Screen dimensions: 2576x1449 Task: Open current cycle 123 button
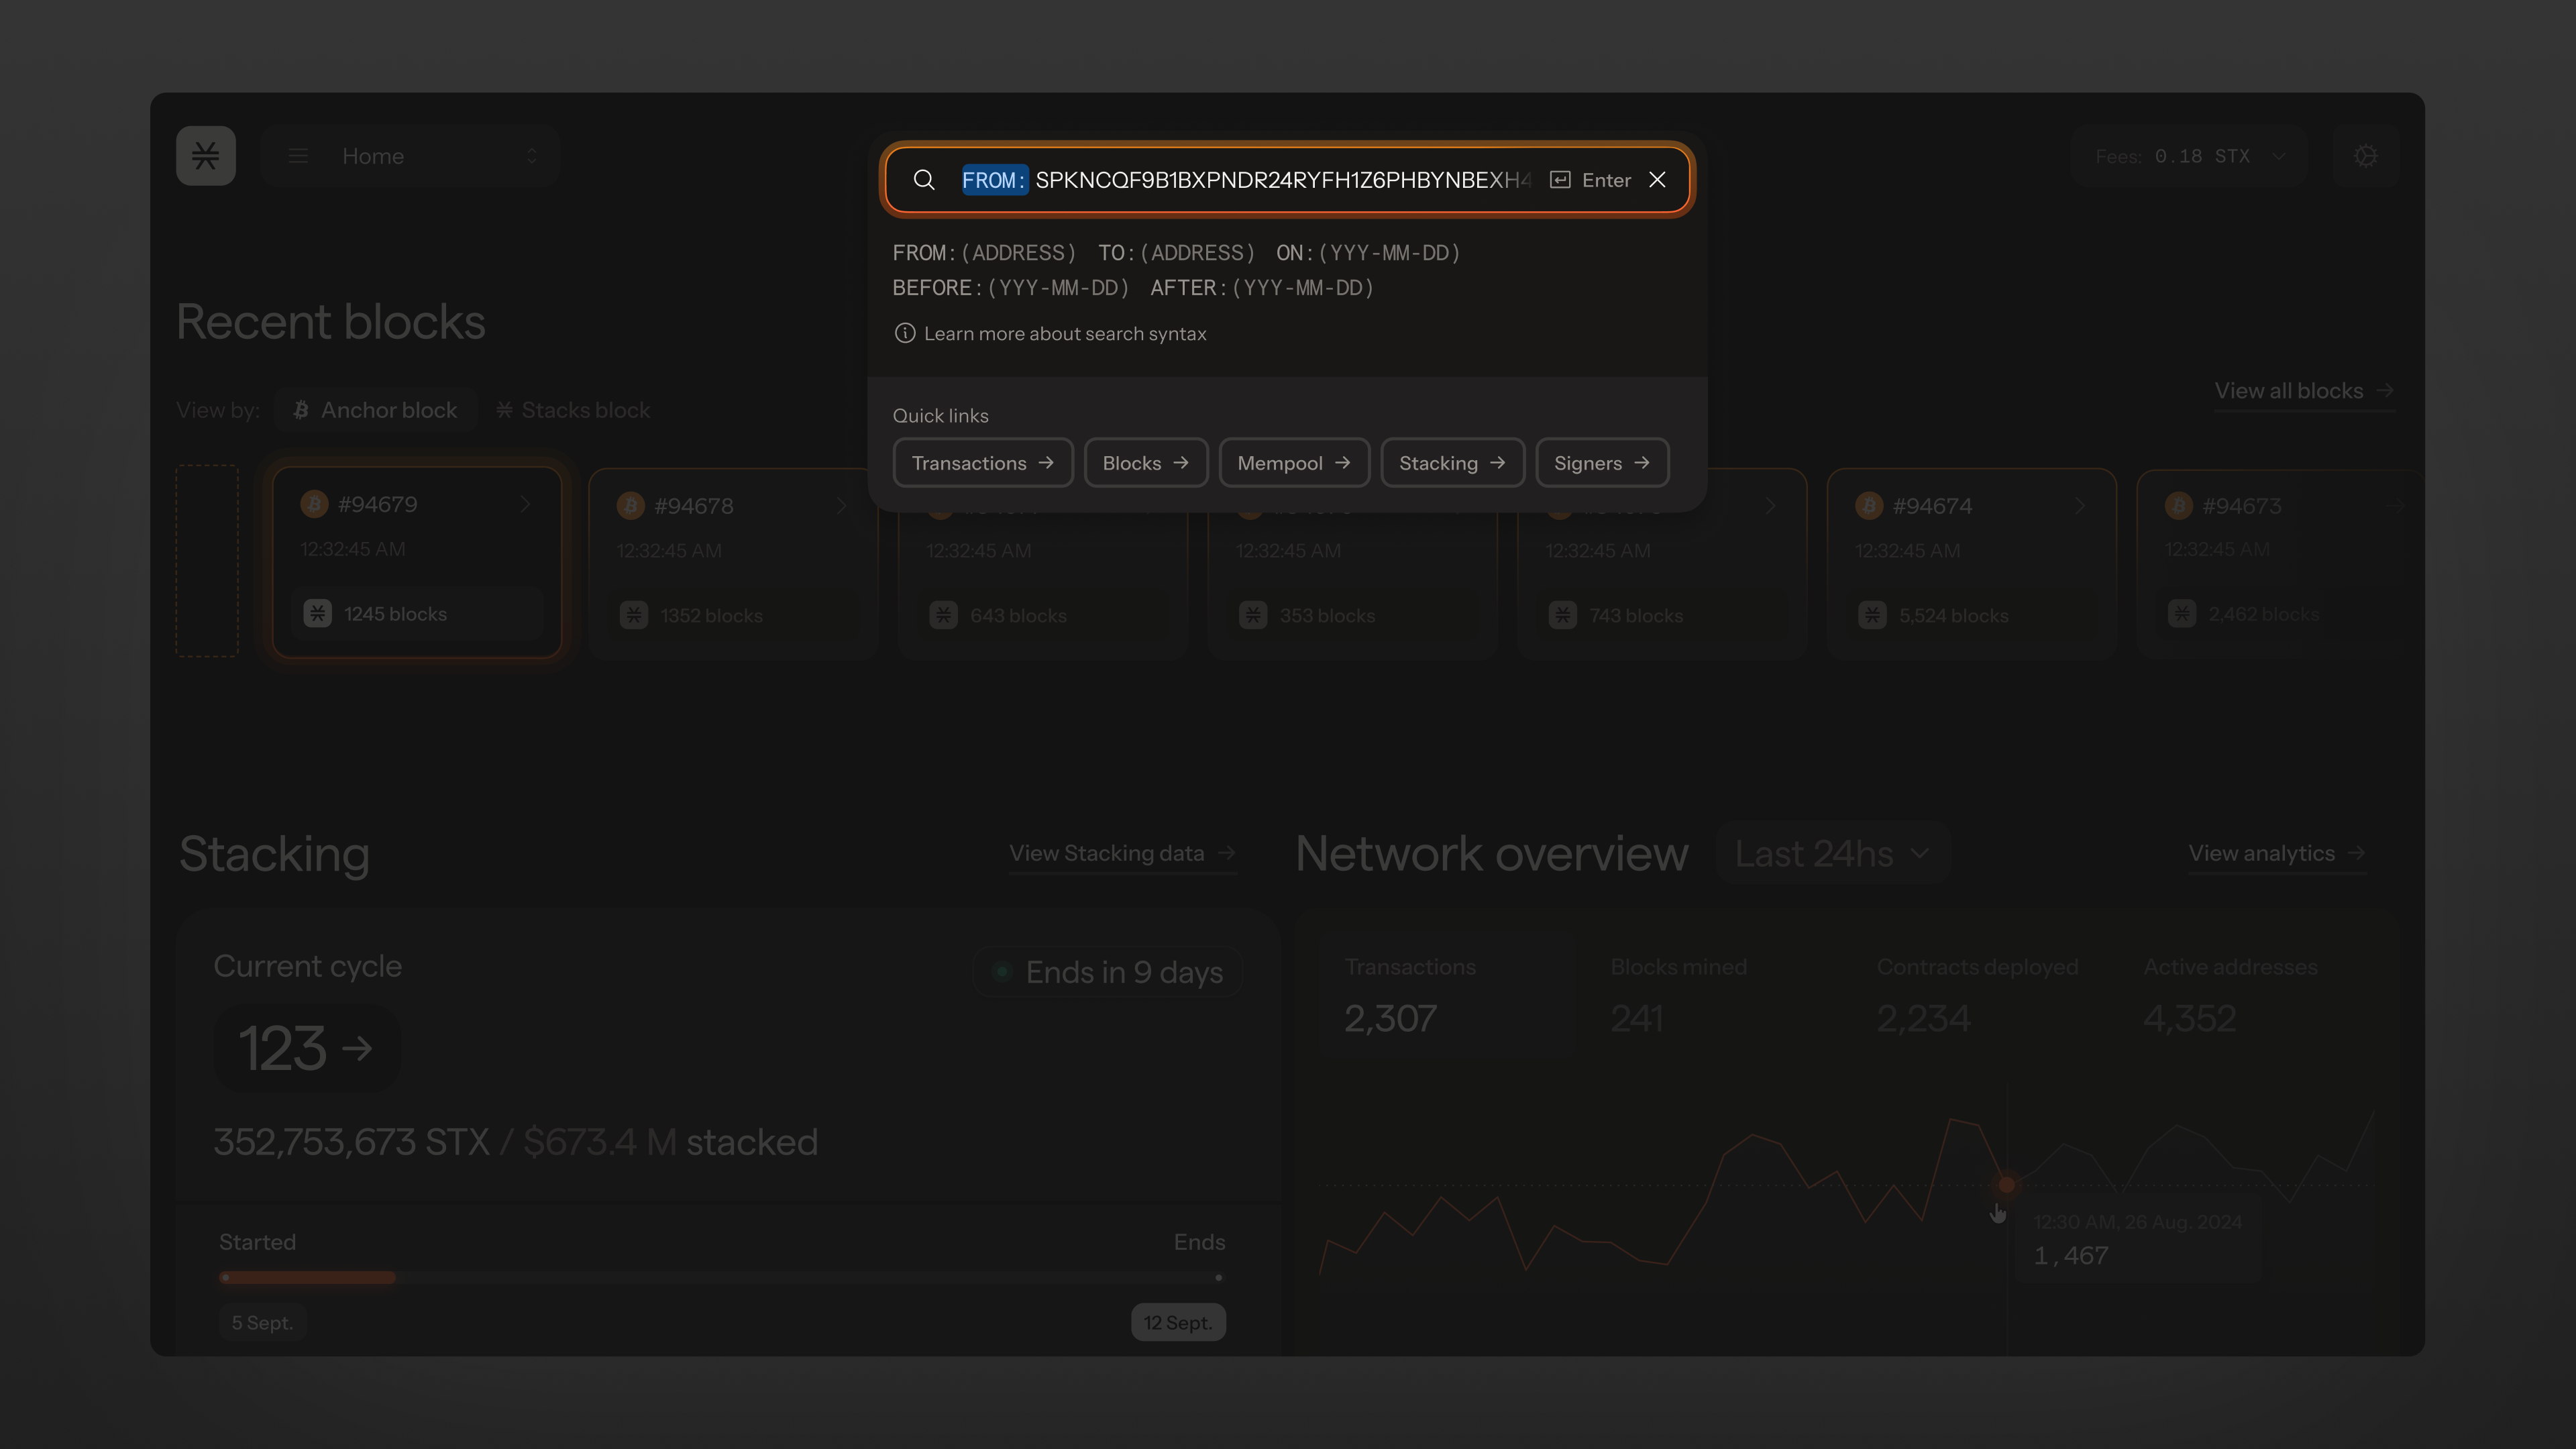click(306, 1049)
